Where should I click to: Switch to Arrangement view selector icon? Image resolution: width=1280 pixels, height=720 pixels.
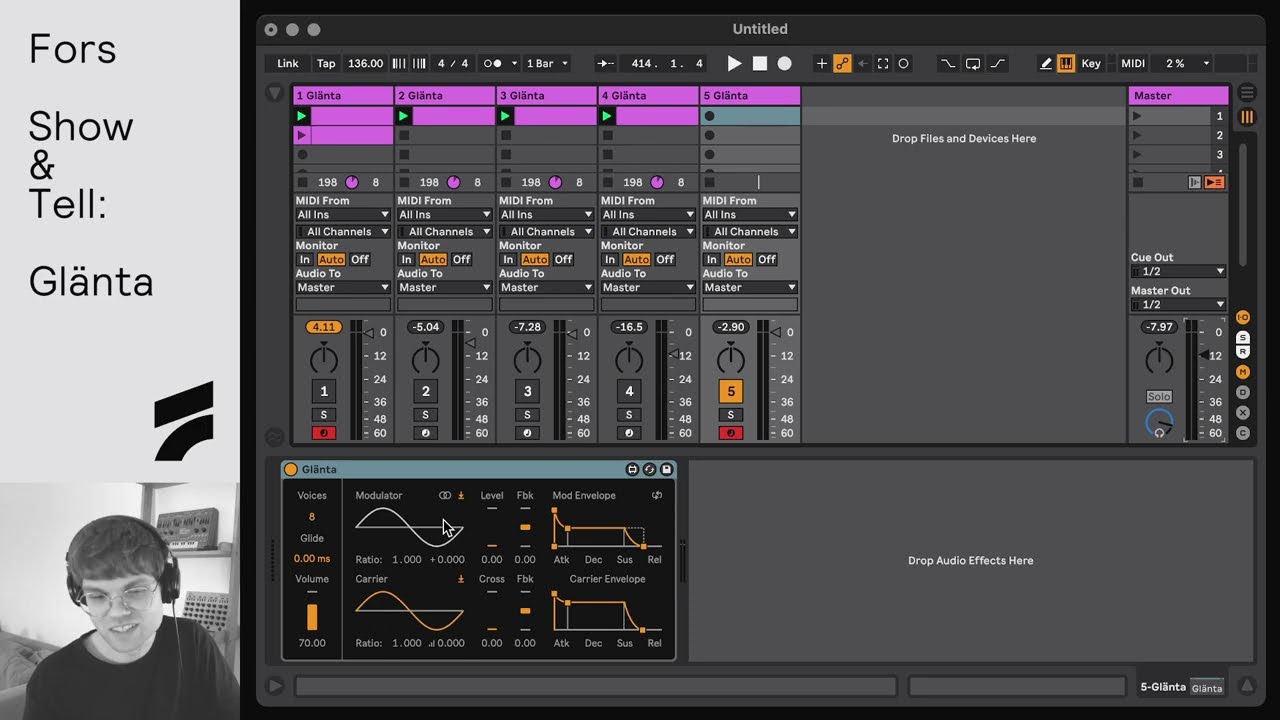pyautogui.click(x=1247, y=93)
